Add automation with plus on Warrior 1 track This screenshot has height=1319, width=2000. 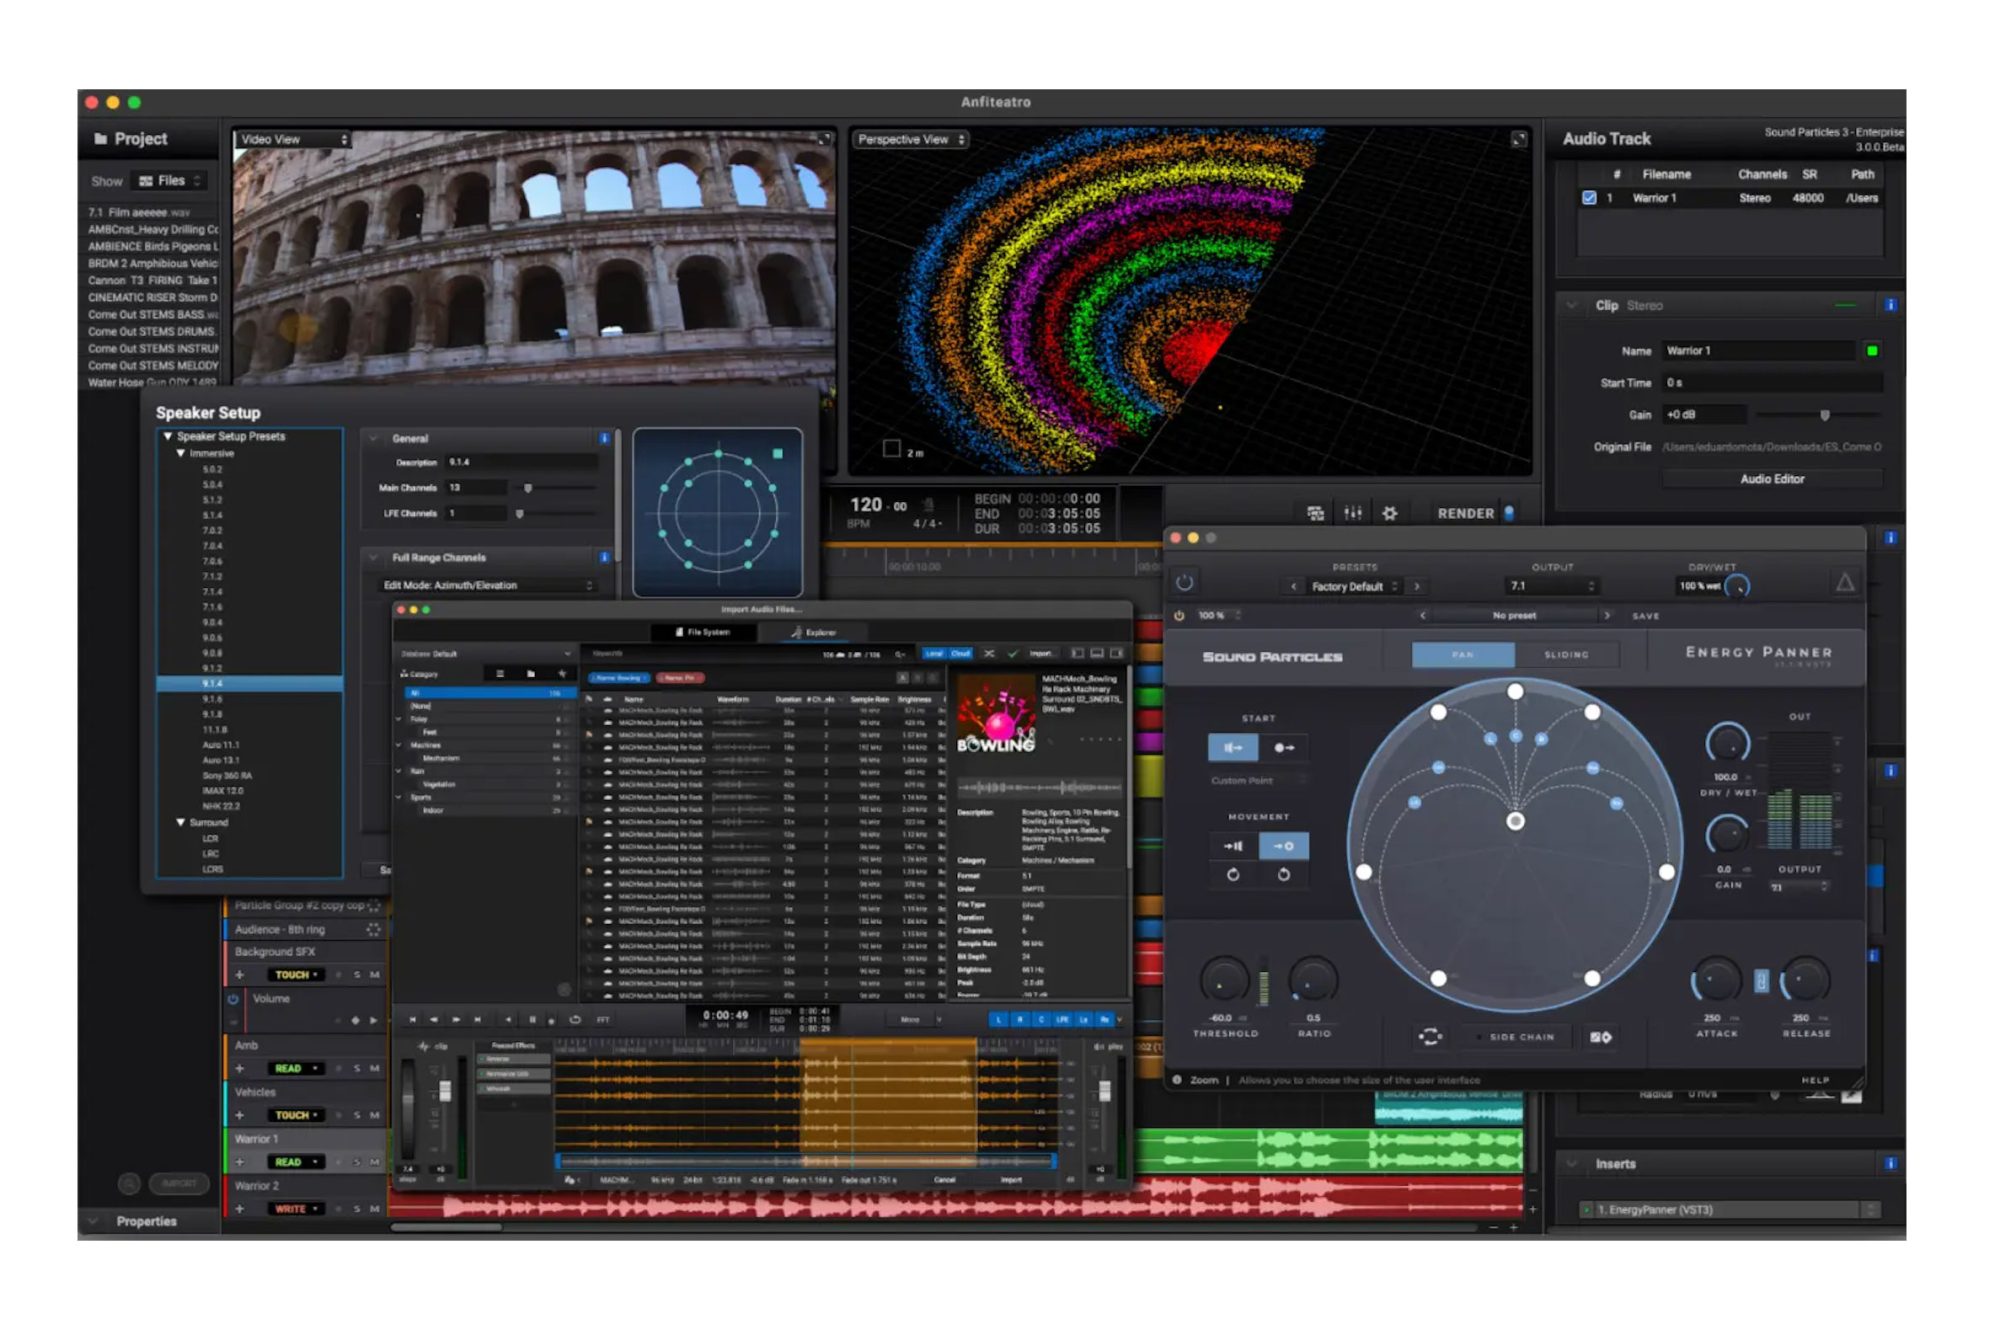click(239, 1162)
